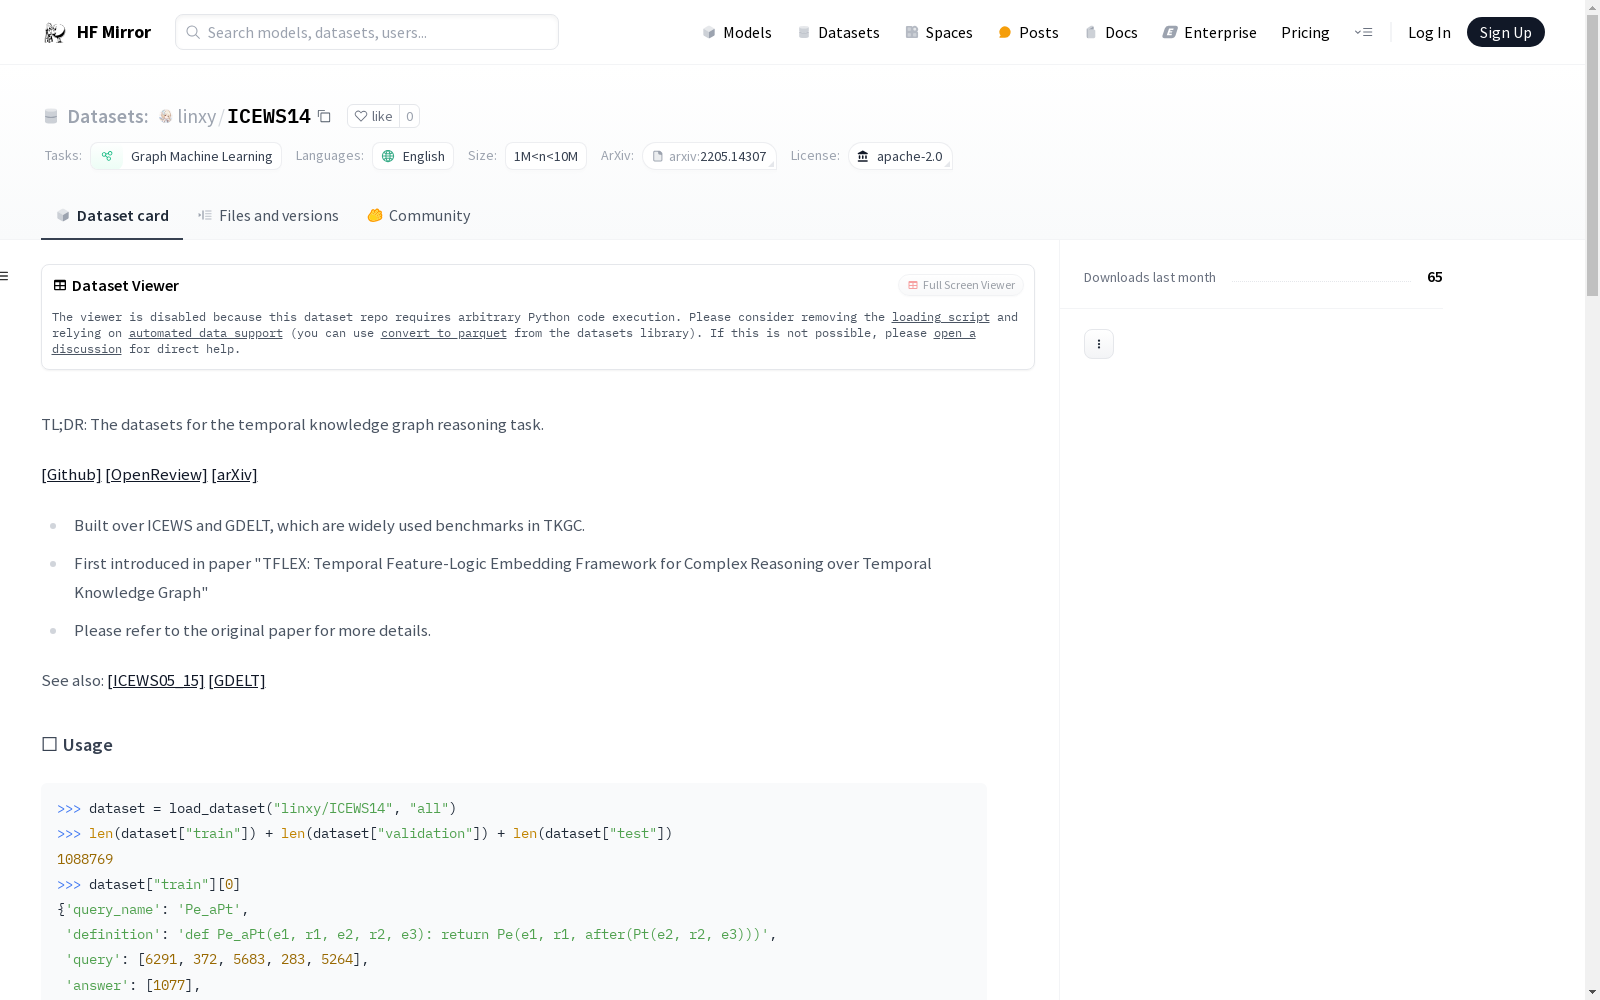This screenshot has height=1000, width=1600.
Task: Open the [ICEWS05_15] link
Action: click(x=156, y=680)
